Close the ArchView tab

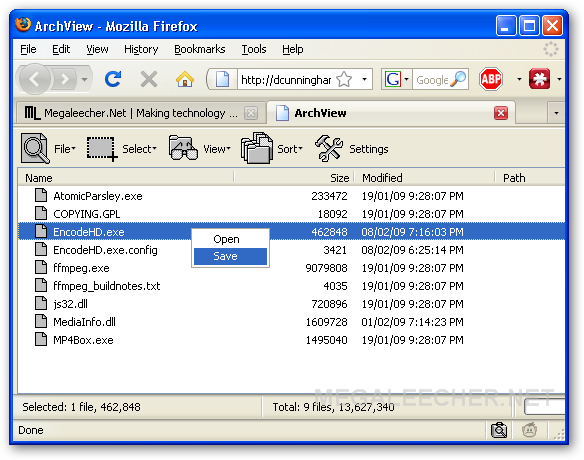(x=501, y=113)
